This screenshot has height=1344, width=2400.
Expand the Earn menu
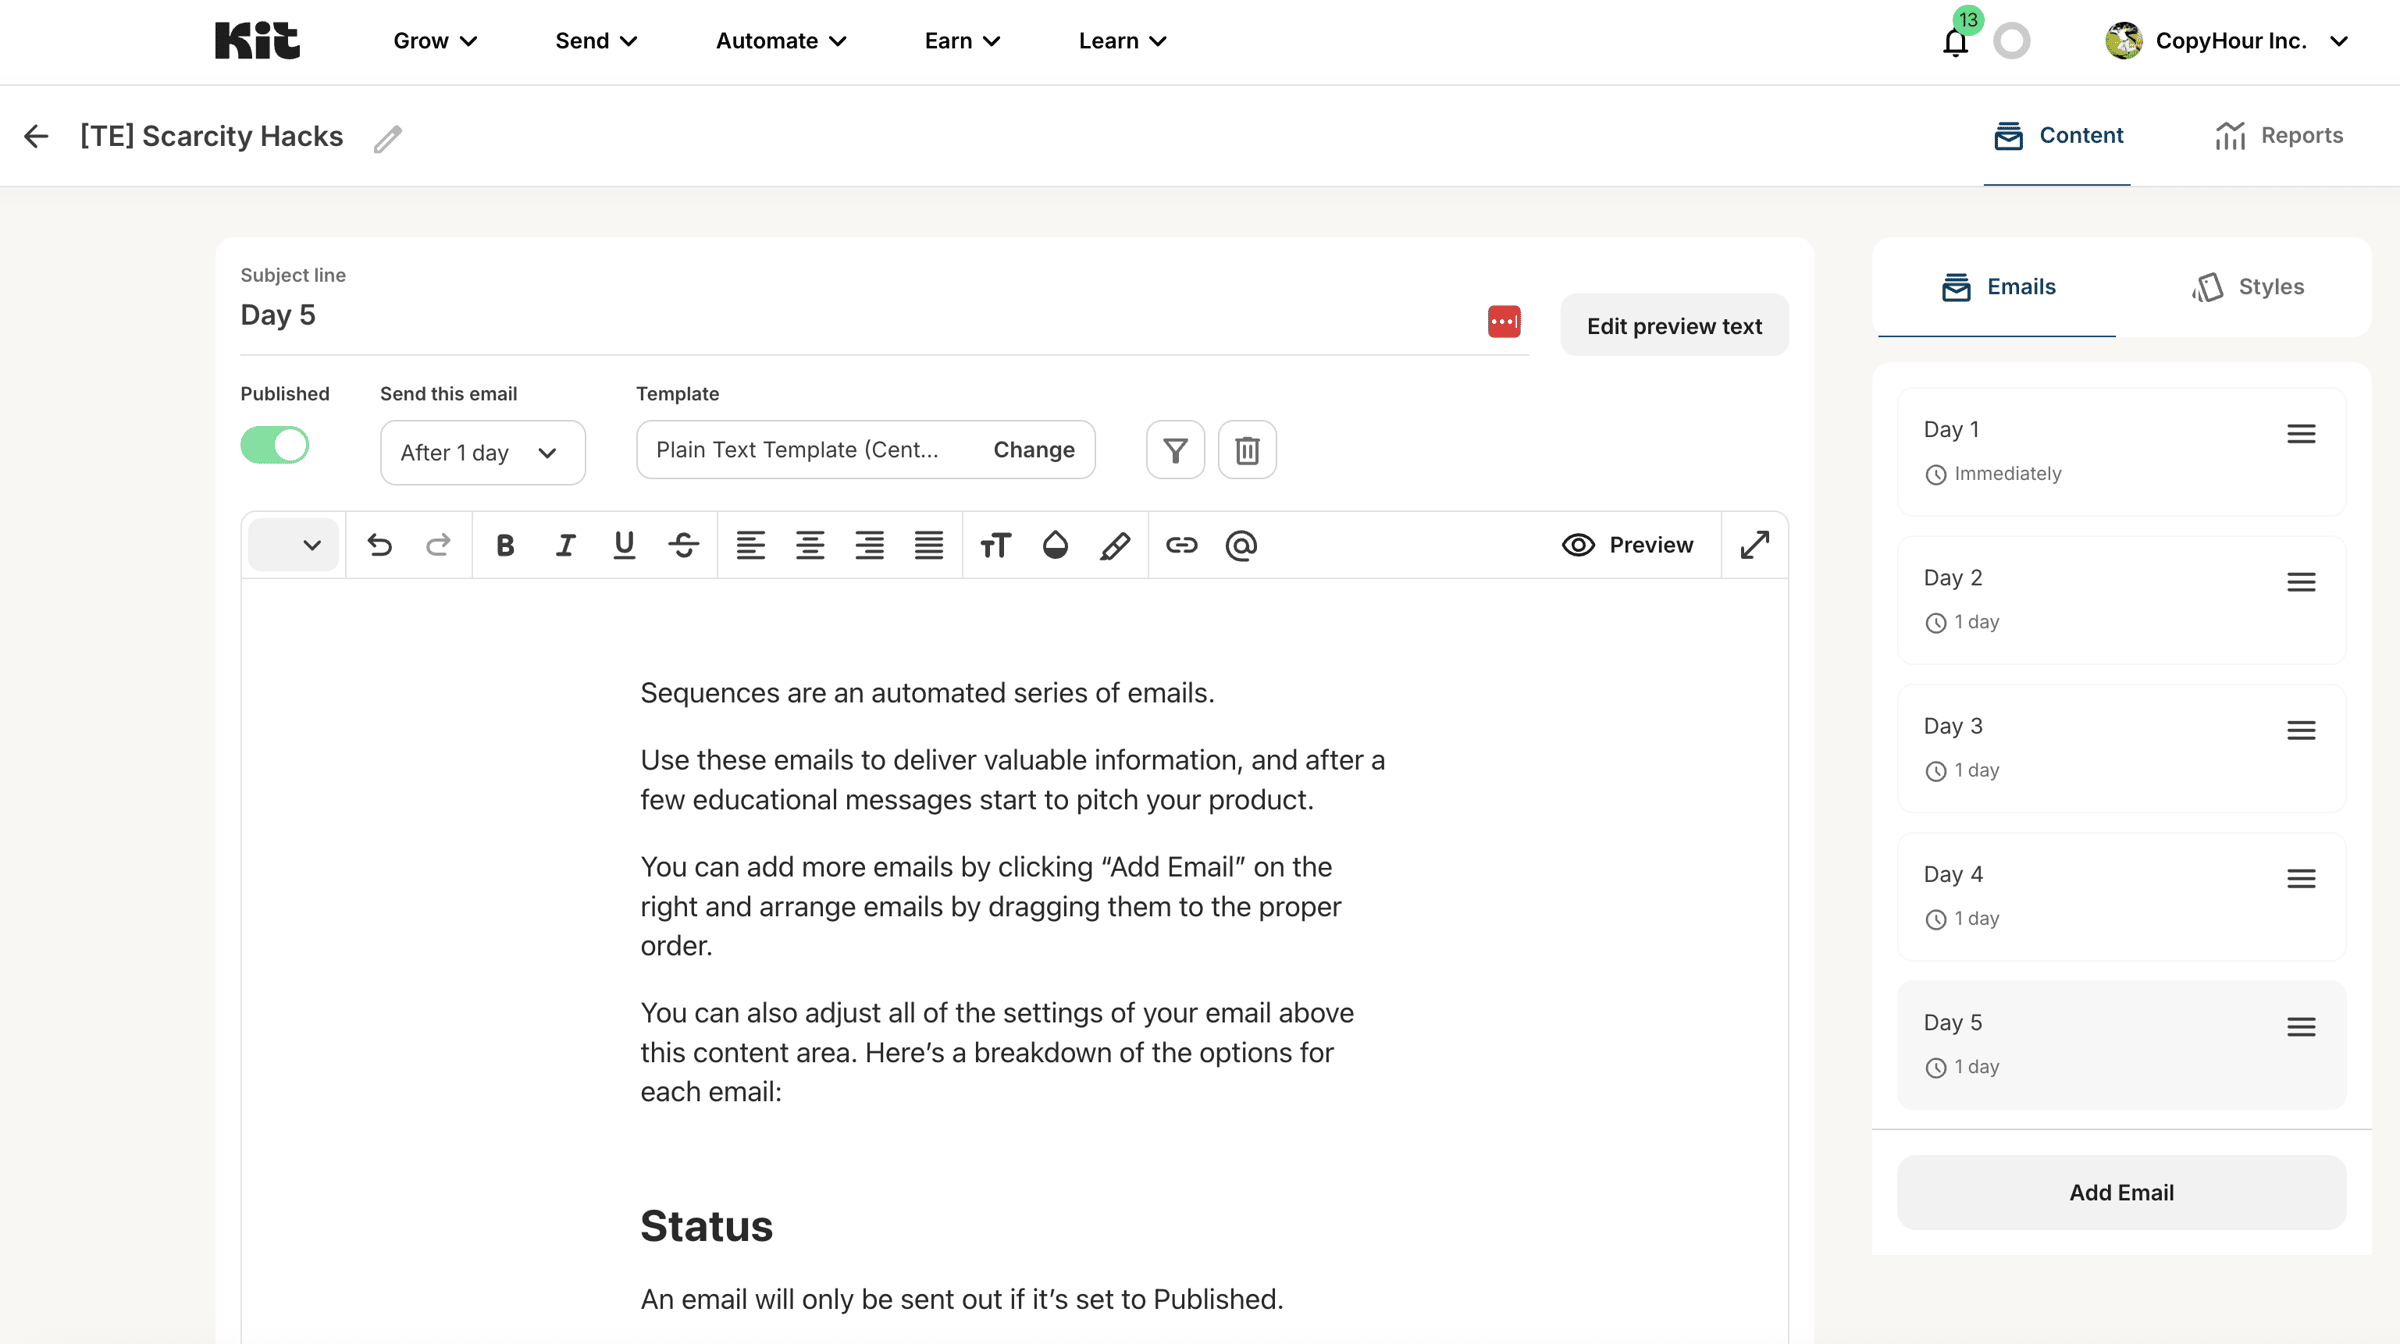962,41
